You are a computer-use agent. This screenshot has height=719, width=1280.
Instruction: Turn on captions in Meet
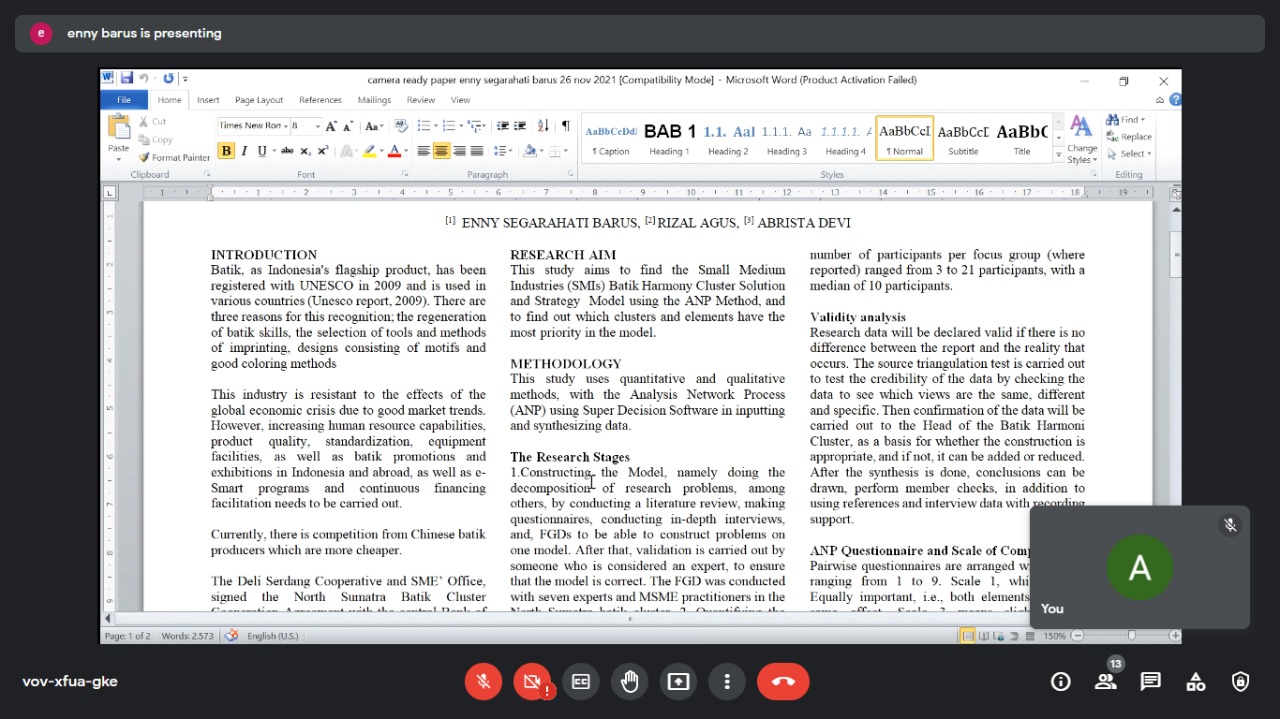[581, 682]
